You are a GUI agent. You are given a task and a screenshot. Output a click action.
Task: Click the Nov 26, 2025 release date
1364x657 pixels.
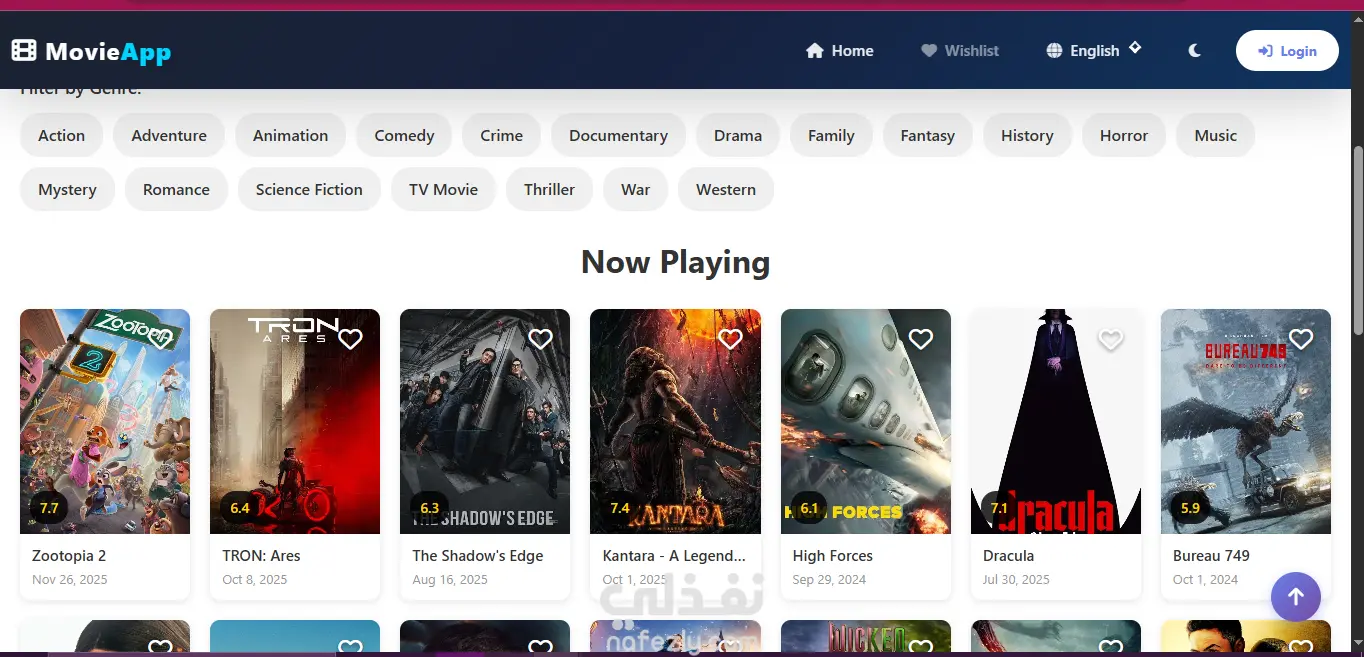[x=70, y=579]
